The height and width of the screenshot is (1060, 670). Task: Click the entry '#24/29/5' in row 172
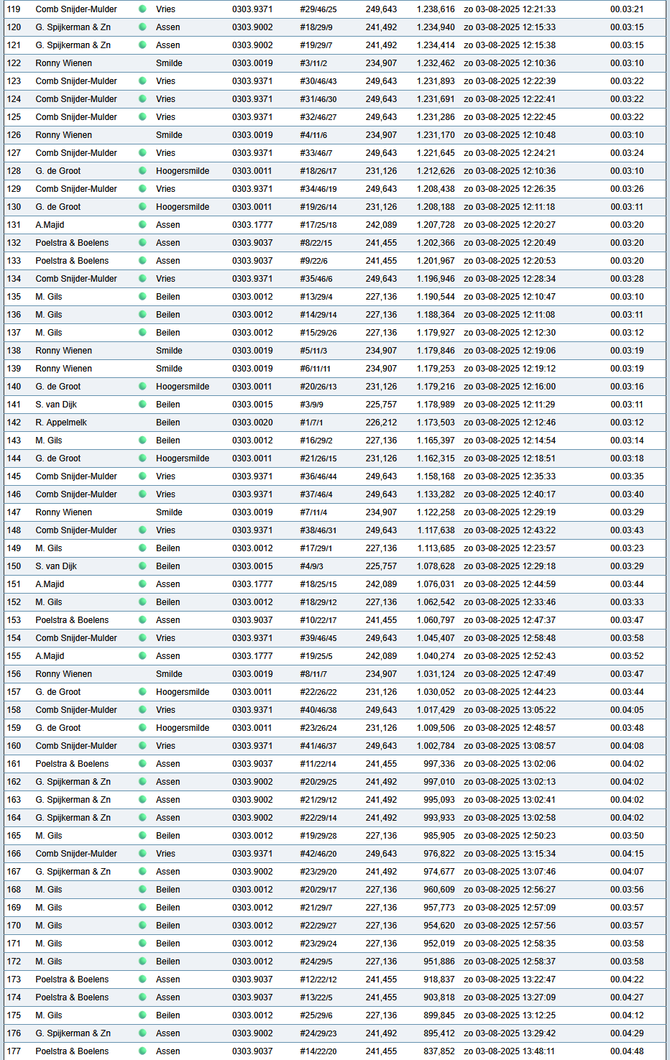316,961
